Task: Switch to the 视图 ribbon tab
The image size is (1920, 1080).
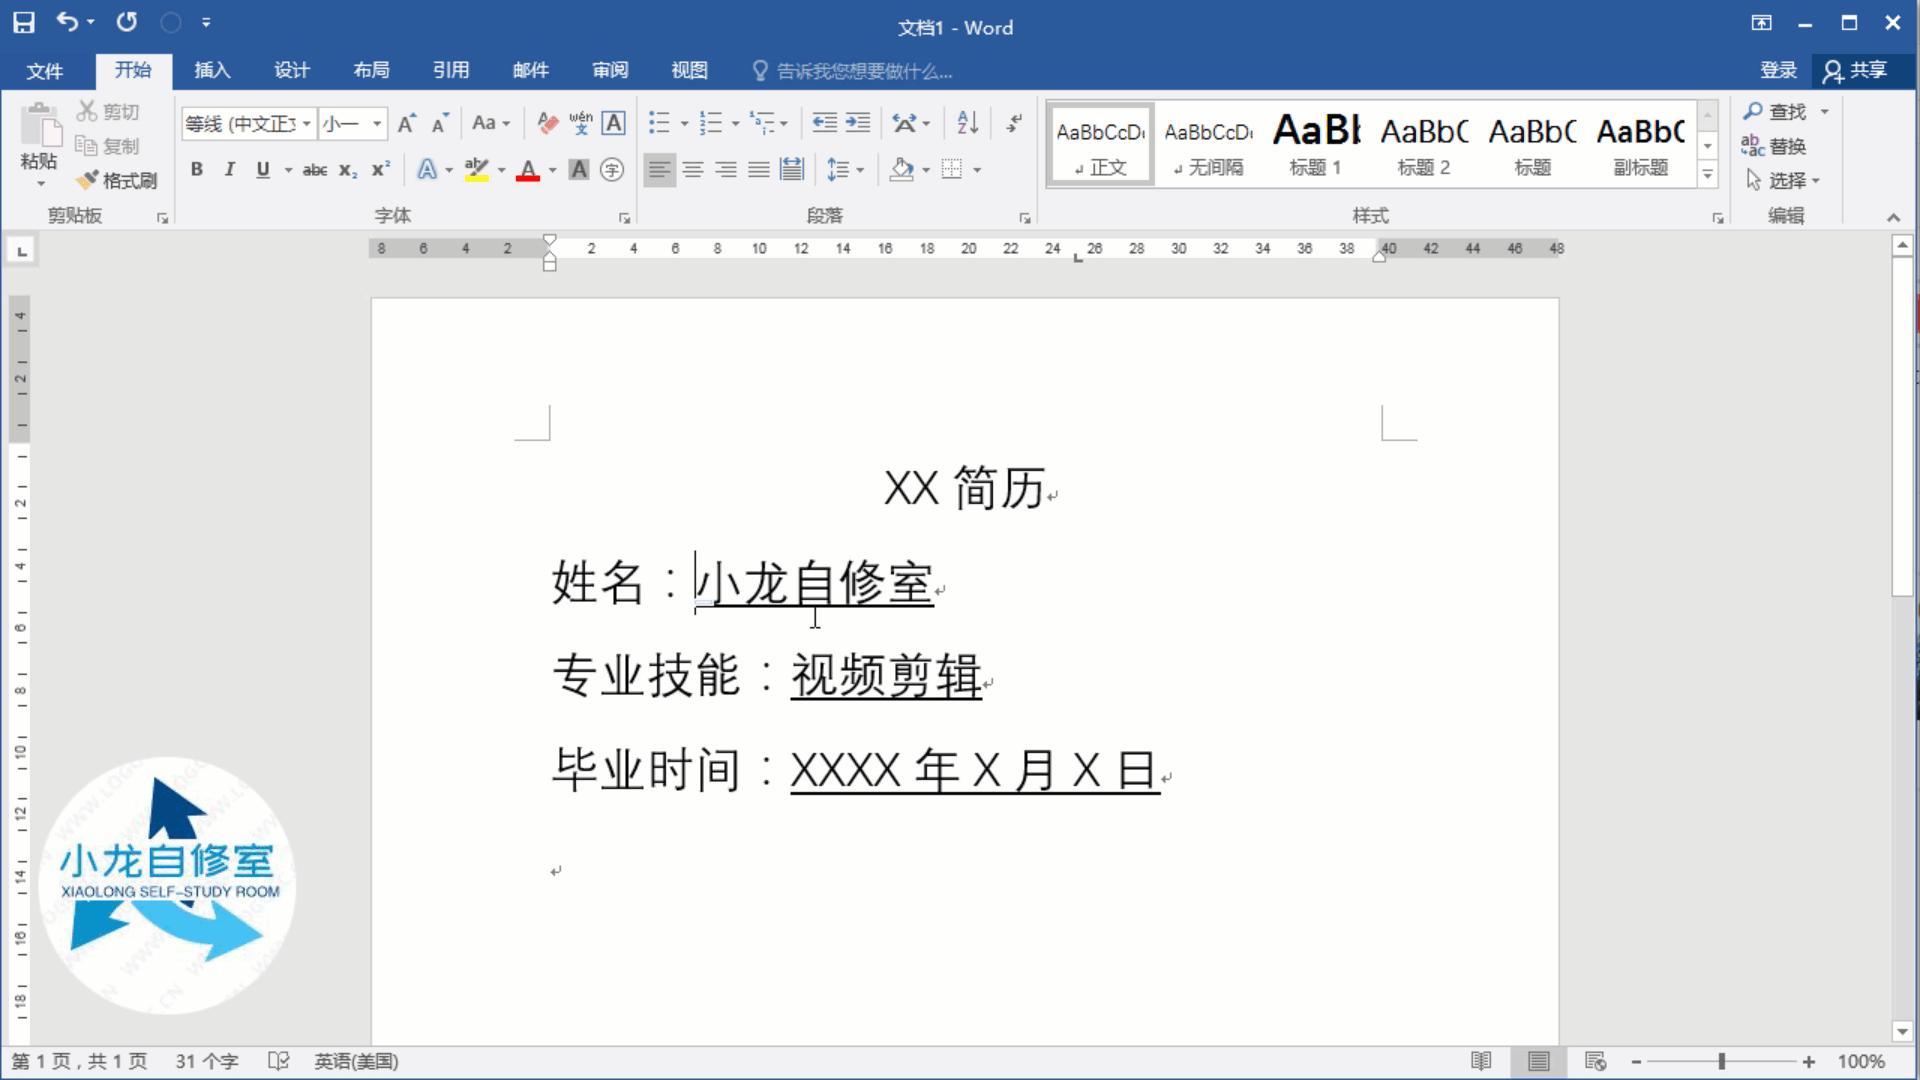Action: tap(688, 70)
